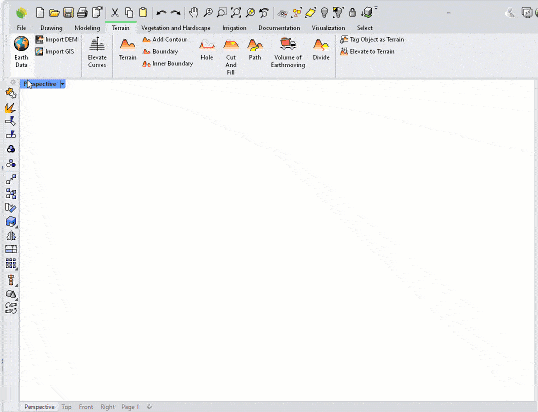Click the Inner Boundary command
The width and height of the screenshot is (538, 412).
pos(168,63)
